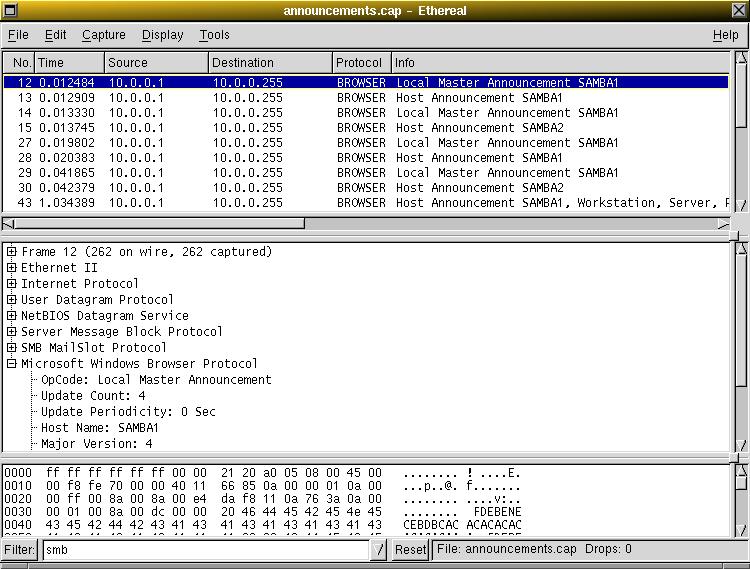This screenshot has width=750, height=569.
Task: Open the Capture menu
Action: (104, 35)
